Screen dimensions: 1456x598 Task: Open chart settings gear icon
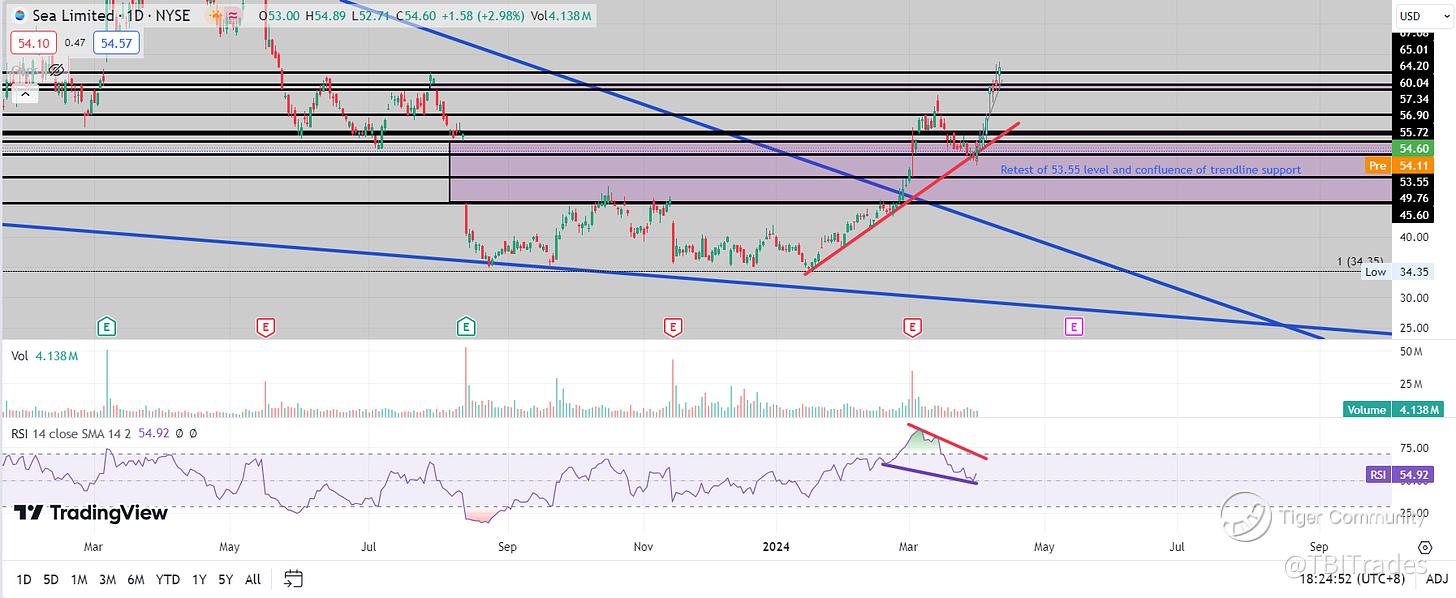1424,547
